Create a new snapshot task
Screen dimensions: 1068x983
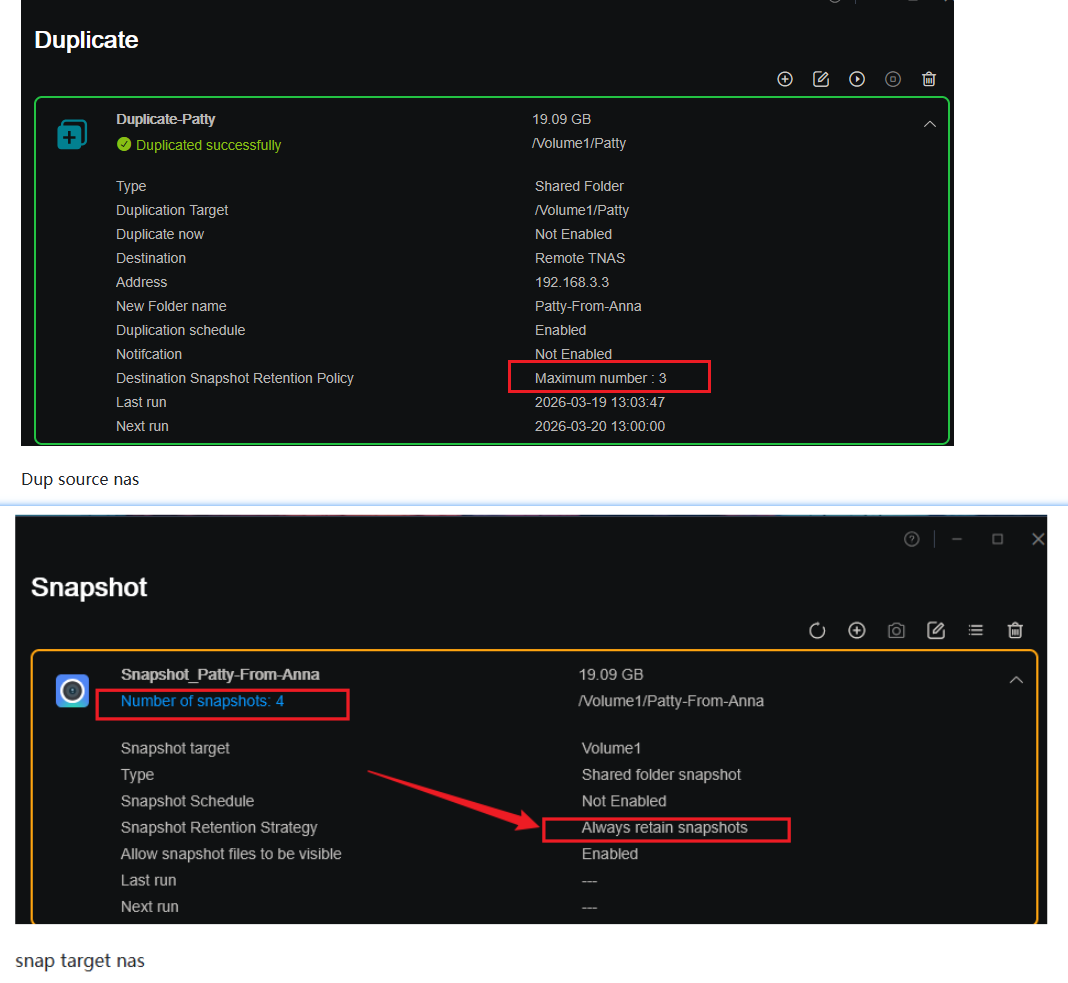click(857, 631)
